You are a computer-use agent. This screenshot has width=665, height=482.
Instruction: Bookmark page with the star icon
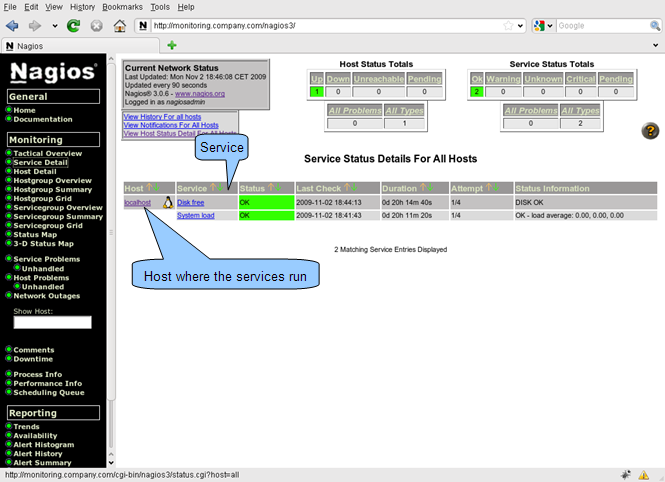(508, 26)
